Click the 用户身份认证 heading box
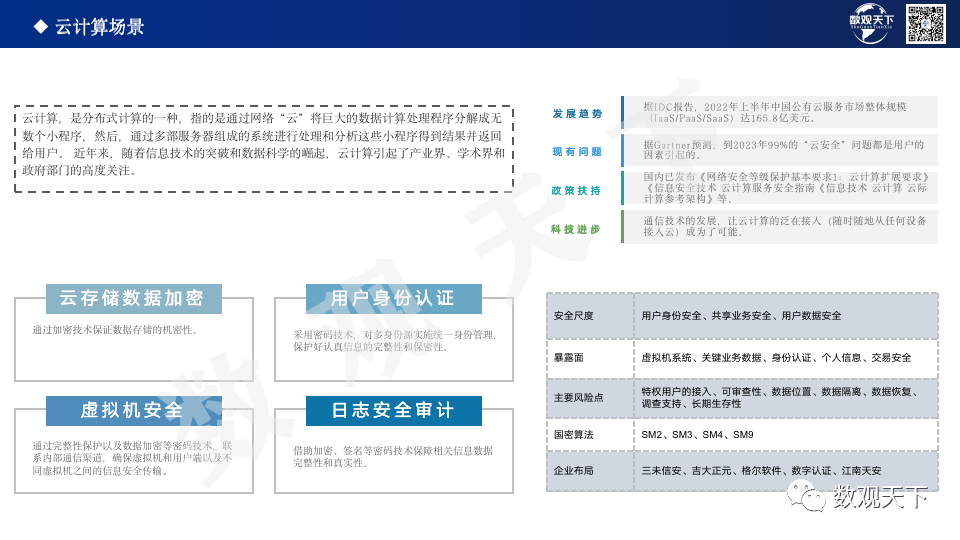This screenshot has width=960, height=540. coord(393,299)
